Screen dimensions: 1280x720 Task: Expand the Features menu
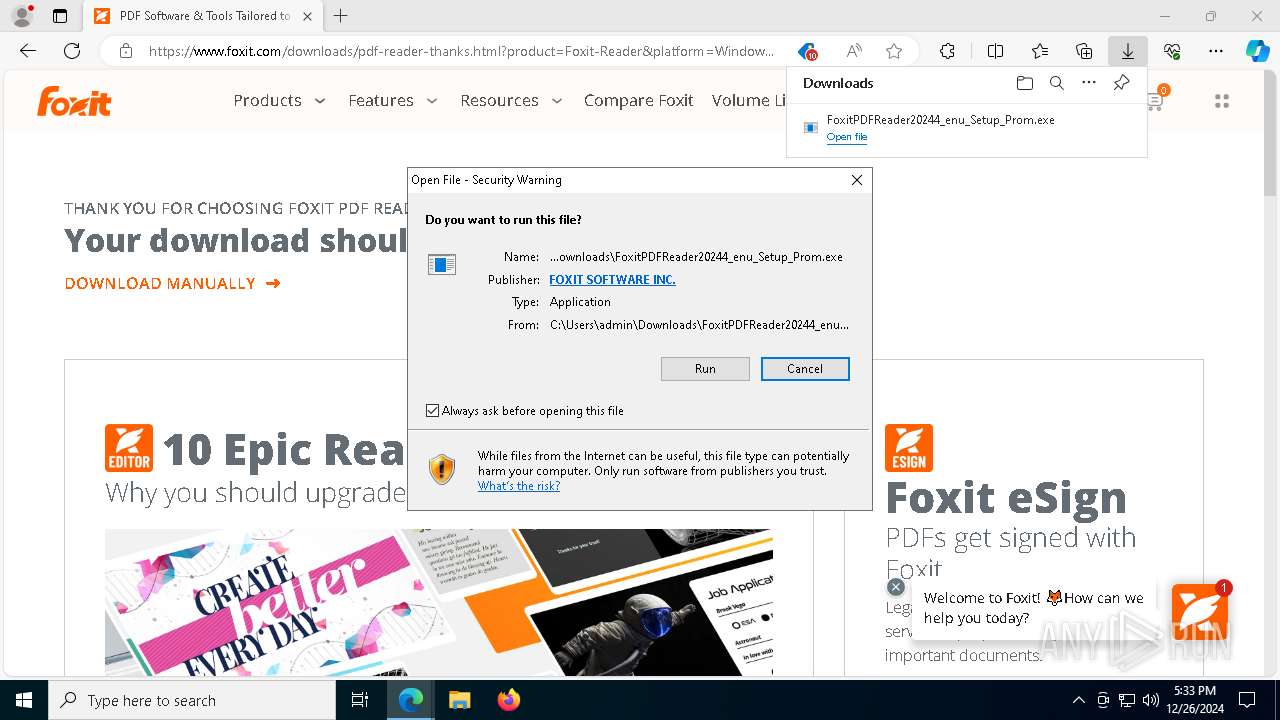point(393,100)
